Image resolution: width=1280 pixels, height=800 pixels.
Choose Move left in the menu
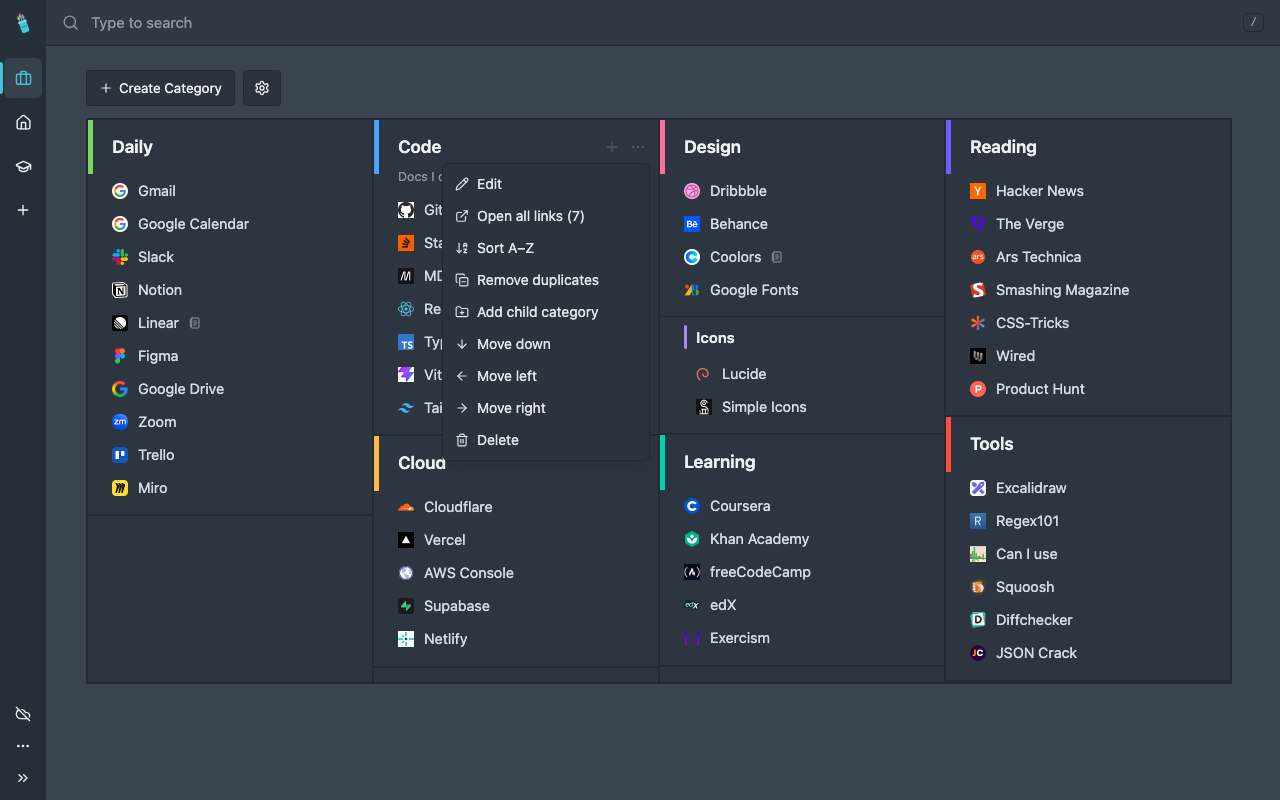[x=546, y=376]
